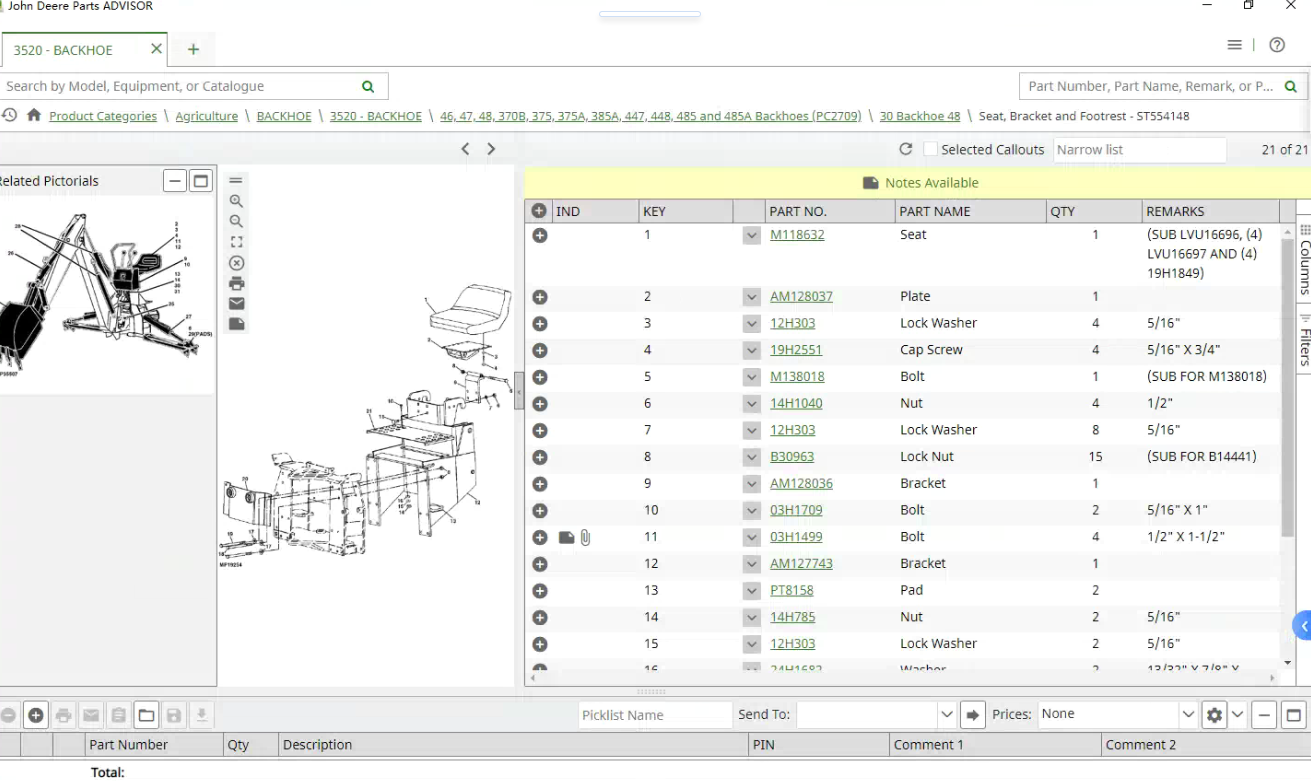Click the green model search magnifier

coord(368,86)
